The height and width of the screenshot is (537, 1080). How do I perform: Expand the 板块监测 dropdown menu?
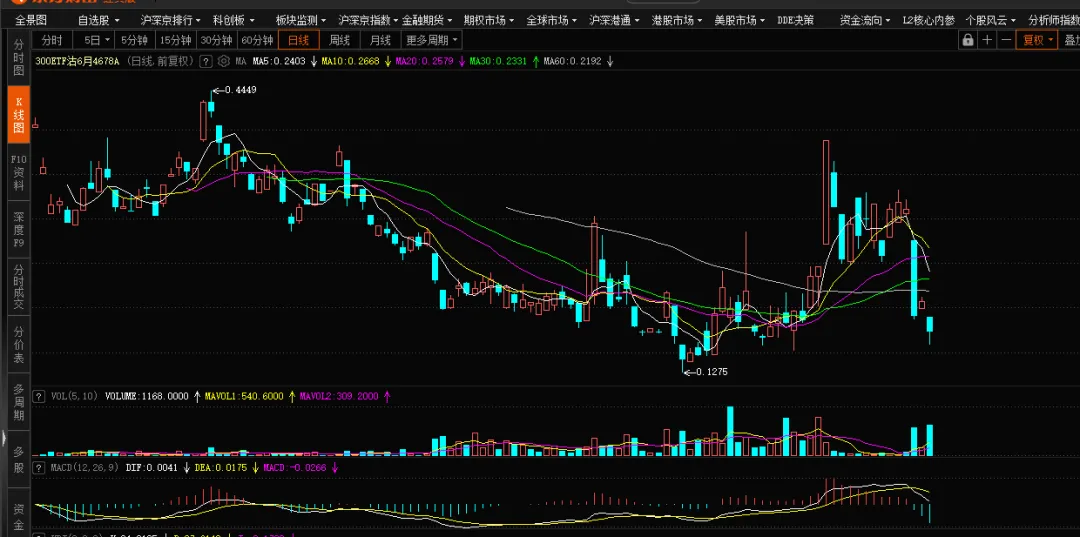(x=301, y=21)
